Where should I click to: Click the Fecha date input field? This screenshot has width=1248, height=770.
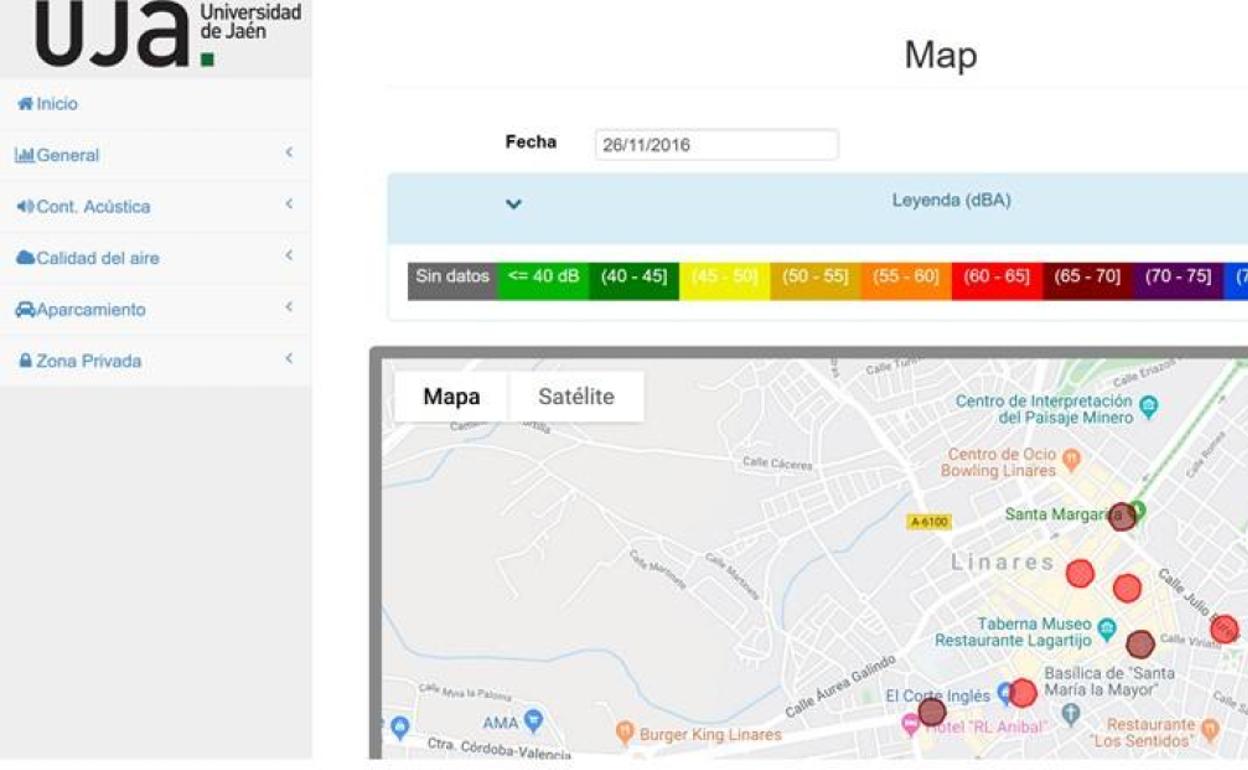(716, 145)
